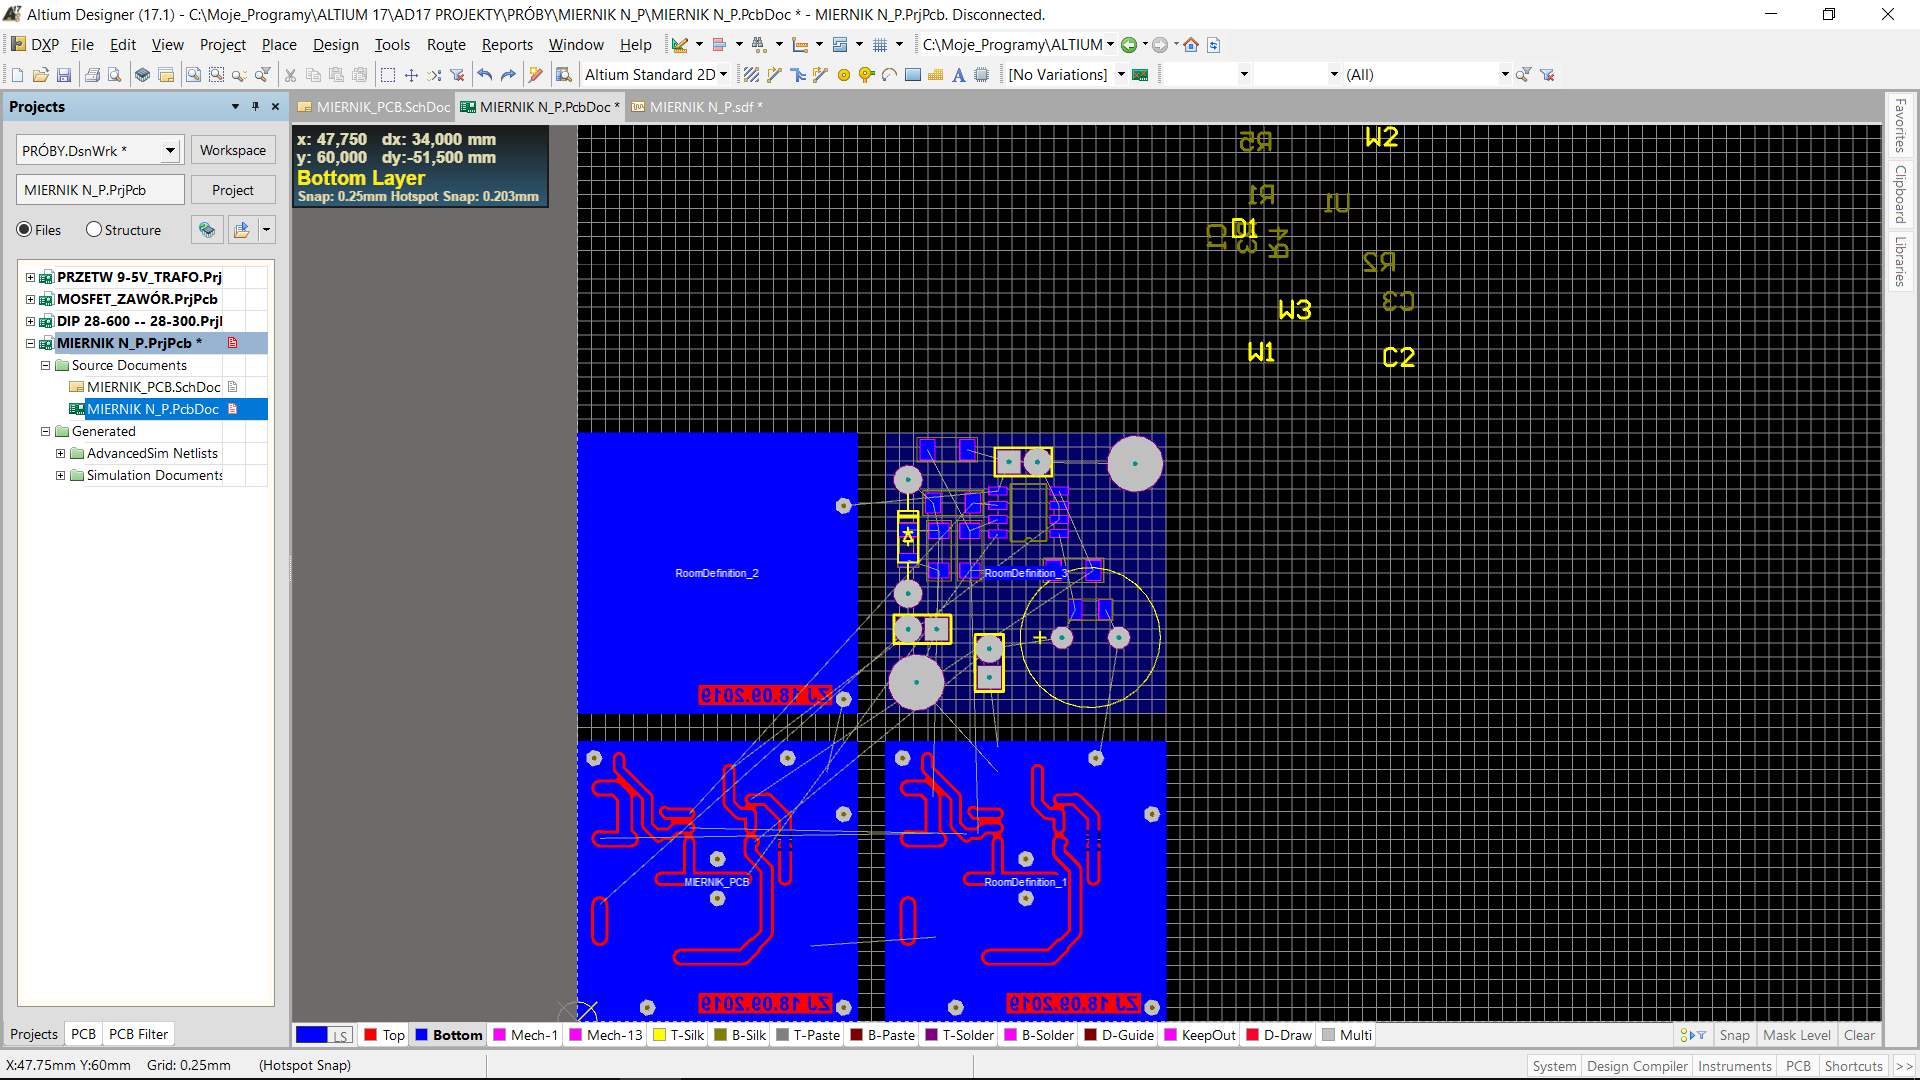
Task: Select the Place String text tool
Action: [x=958, y=75]
